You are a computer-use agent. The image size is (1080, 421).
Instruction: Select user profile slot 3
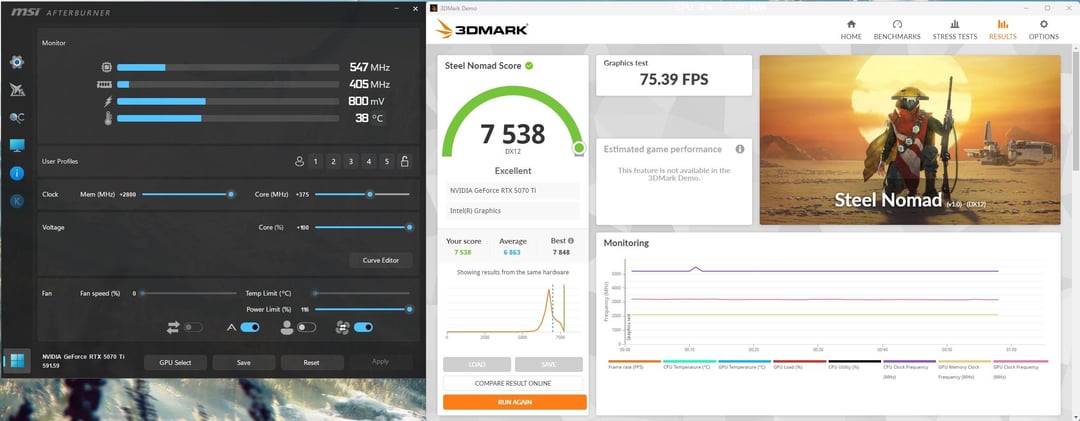click(351, 161)
